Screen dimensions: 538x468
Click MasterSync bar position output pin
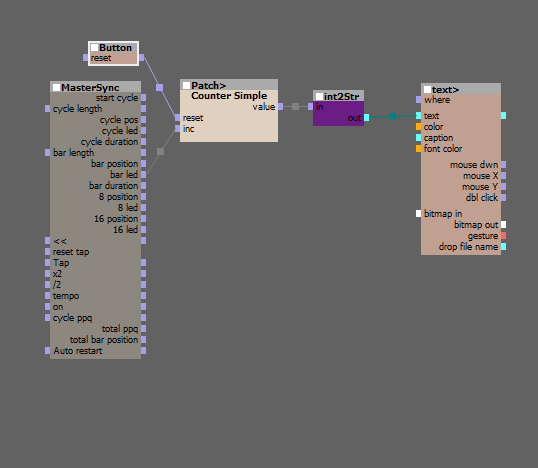point(143,164)
